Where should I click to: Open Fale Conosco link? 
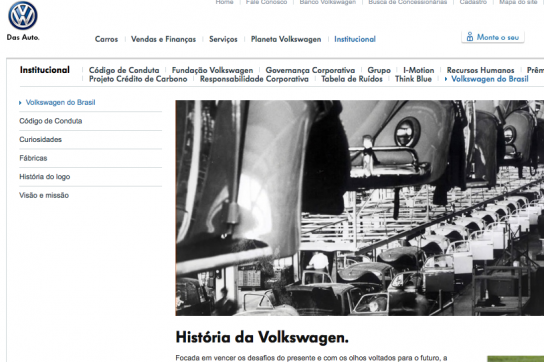pyautogui.click(x=266, y=2)
